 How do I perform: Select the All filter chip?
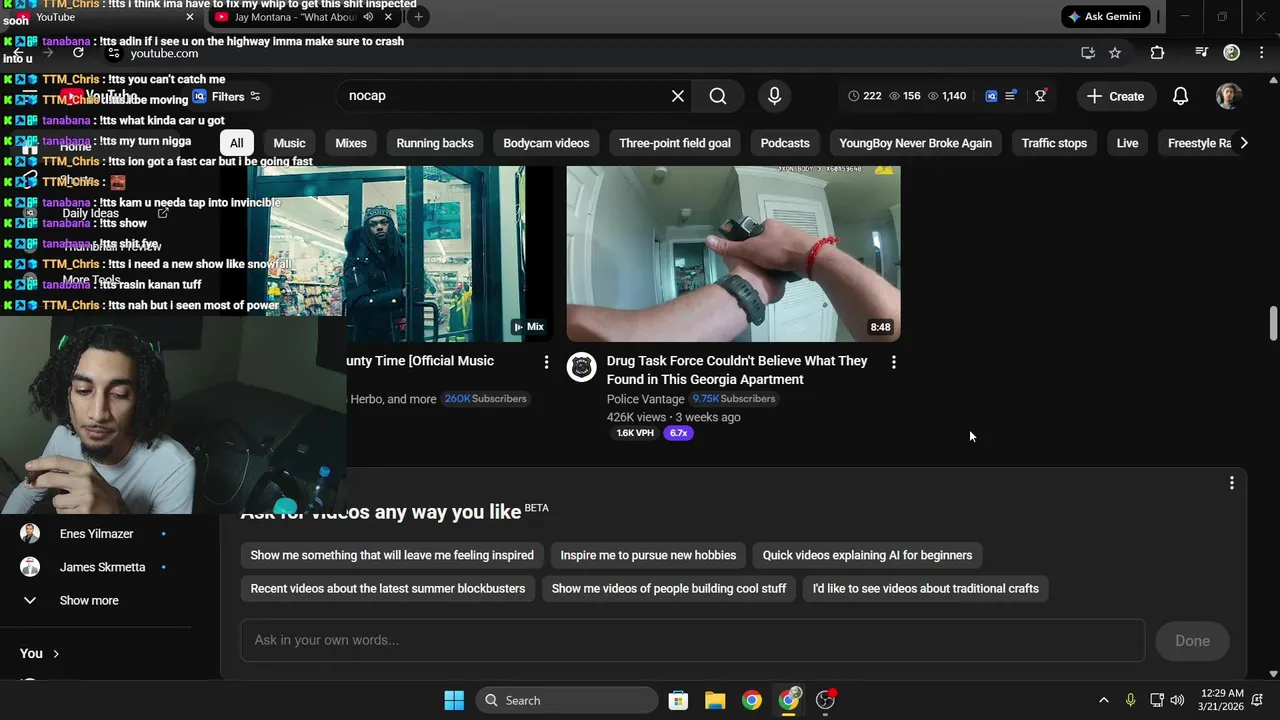pos(237,143)
